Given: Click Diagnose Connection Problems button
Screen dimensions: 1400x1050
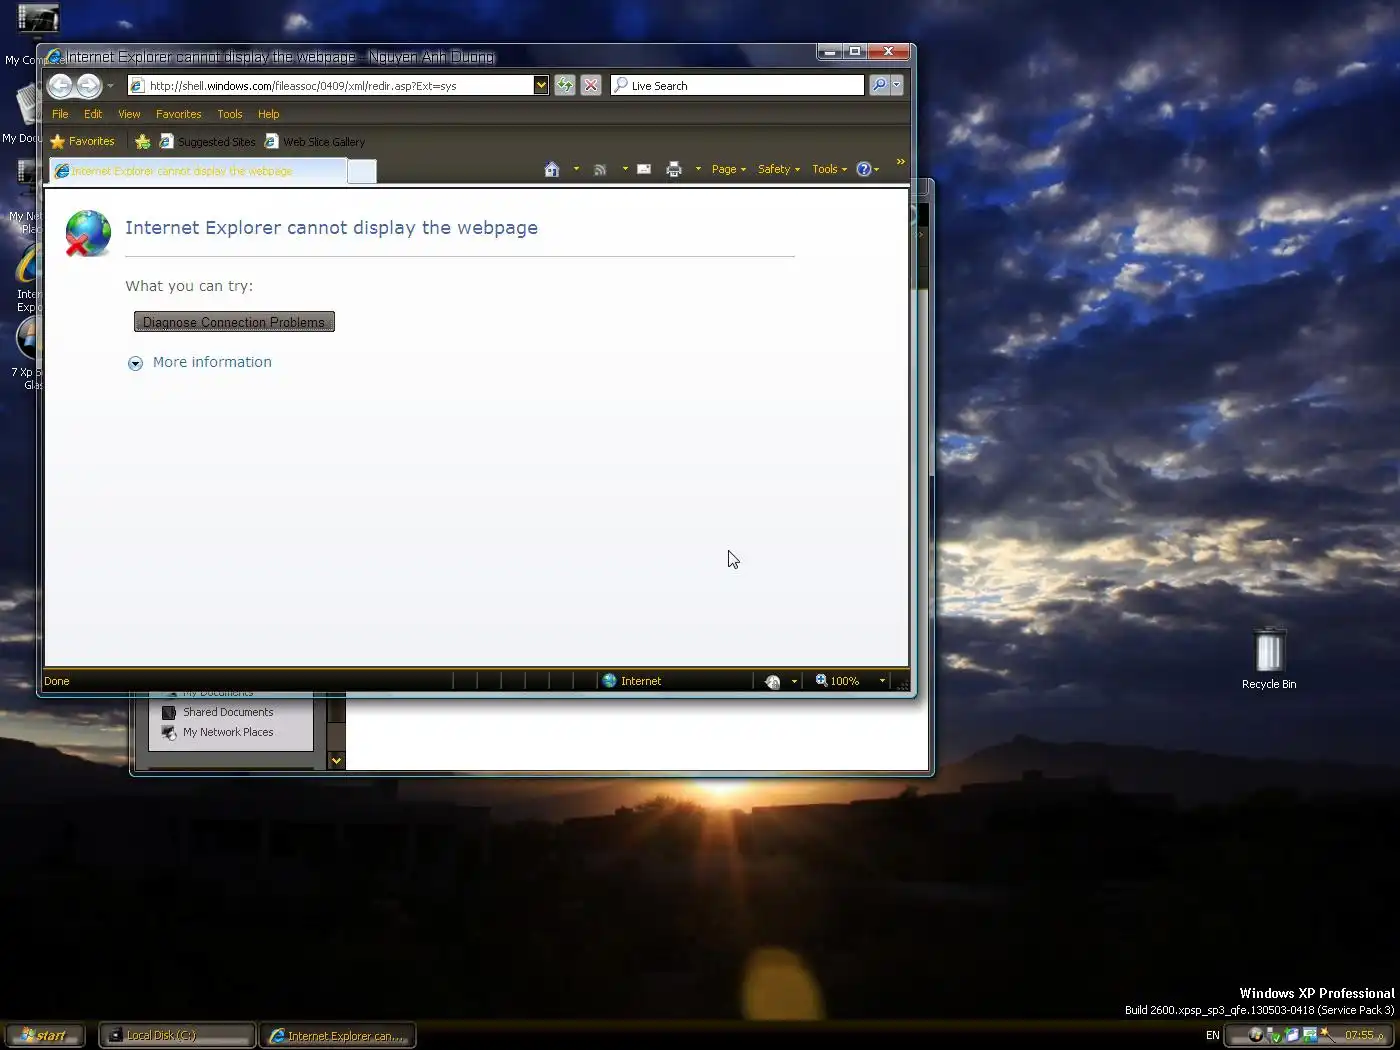Looking at the screenshot, I should (x=234, y=322).
